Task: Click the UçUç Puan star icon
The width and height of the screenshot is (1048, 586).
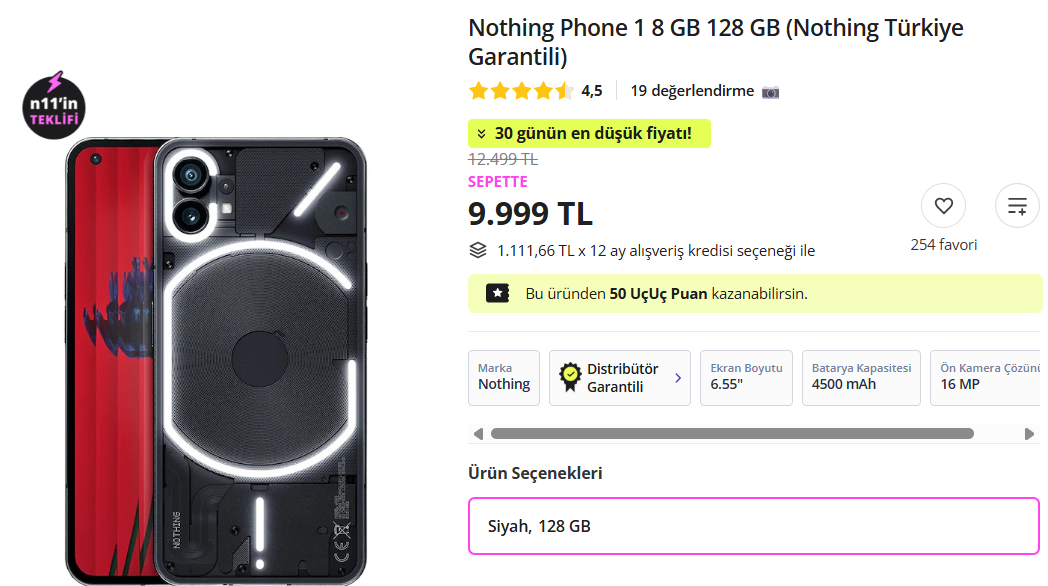Action: tap(496, 293)
